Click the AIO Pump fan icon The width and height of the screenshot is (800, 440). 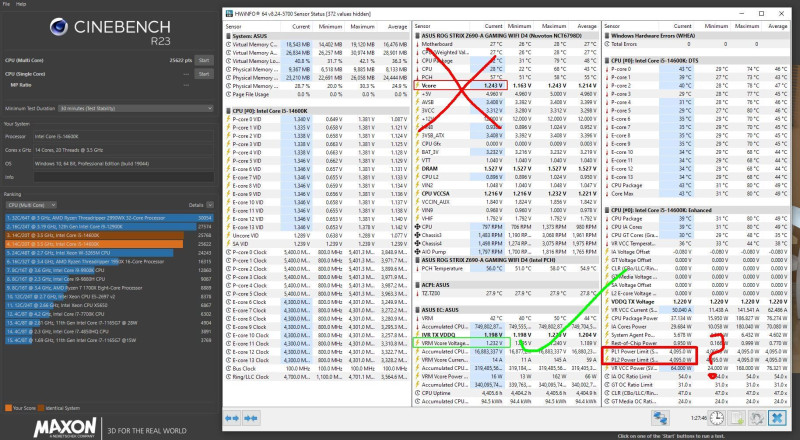(x=418, y=252)
